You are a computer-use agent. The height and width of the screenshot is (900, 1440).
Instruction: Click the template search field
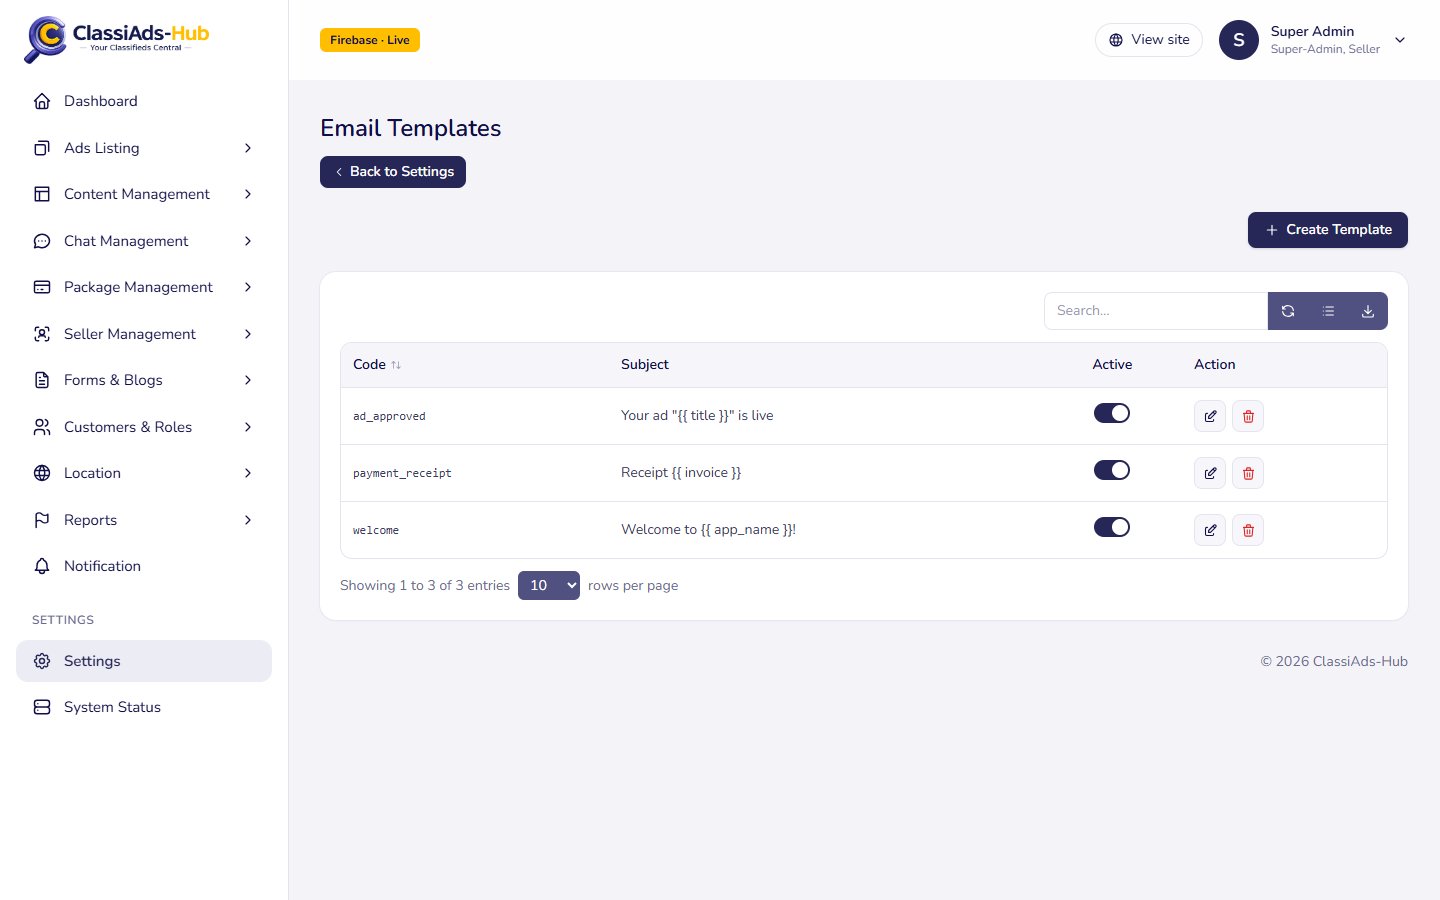1156,311
